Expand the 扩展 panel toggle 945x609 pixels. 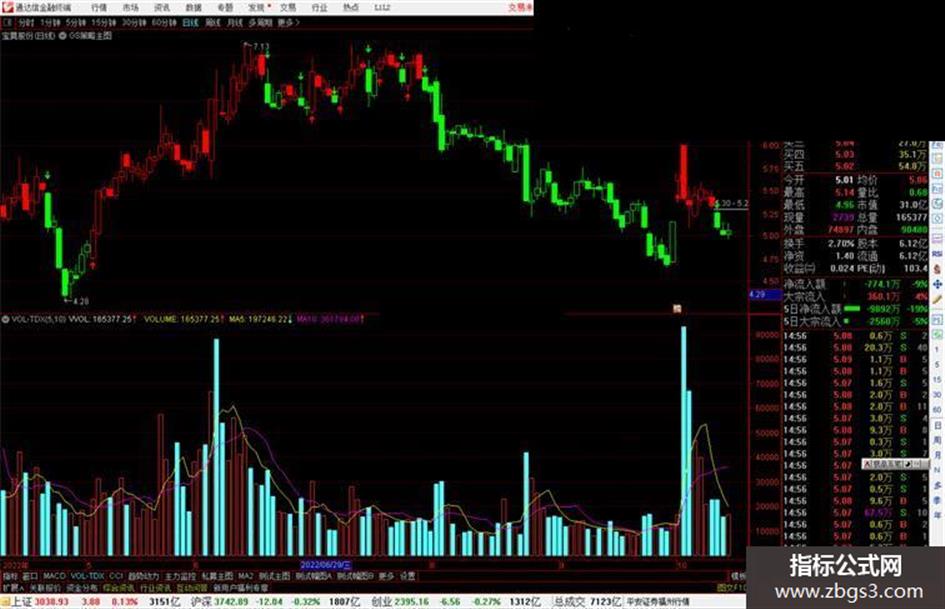pos(13,587)
